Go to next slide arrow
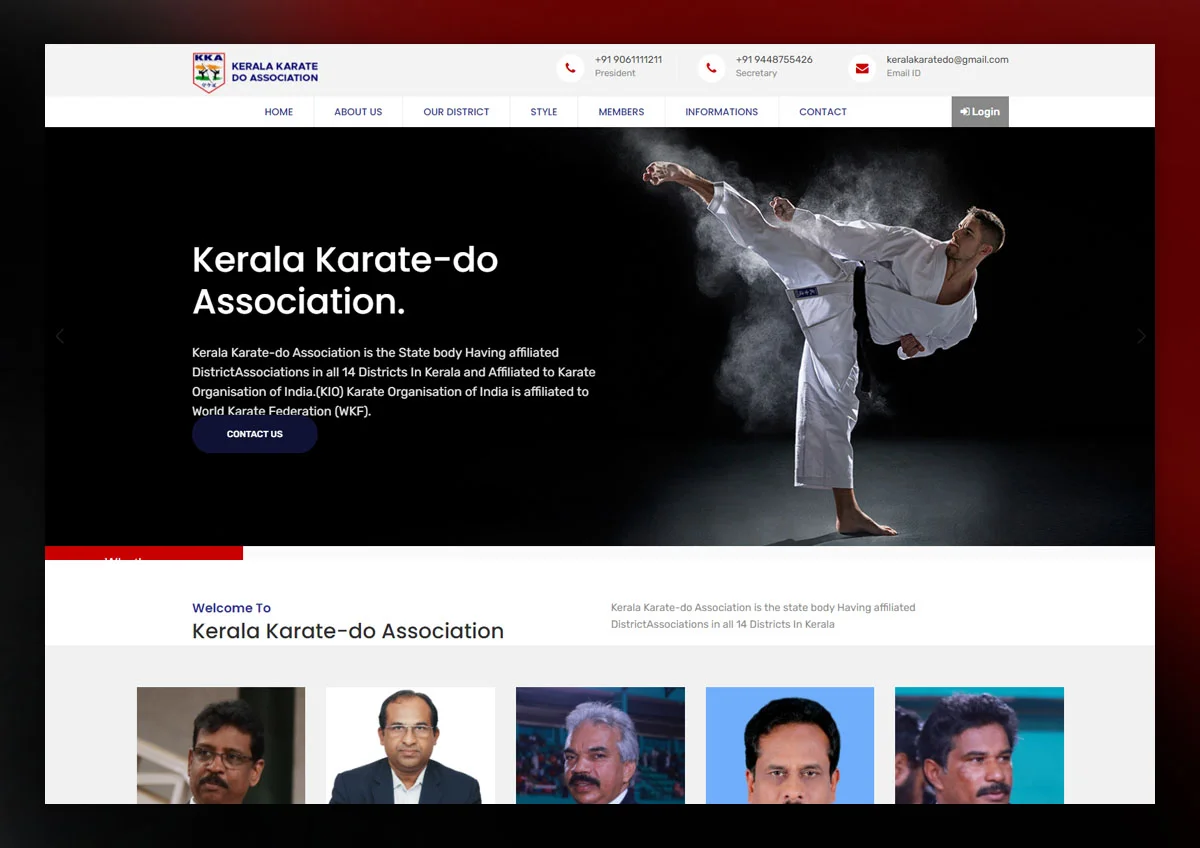This screenshot has height=848, width=1200. 1141,336
